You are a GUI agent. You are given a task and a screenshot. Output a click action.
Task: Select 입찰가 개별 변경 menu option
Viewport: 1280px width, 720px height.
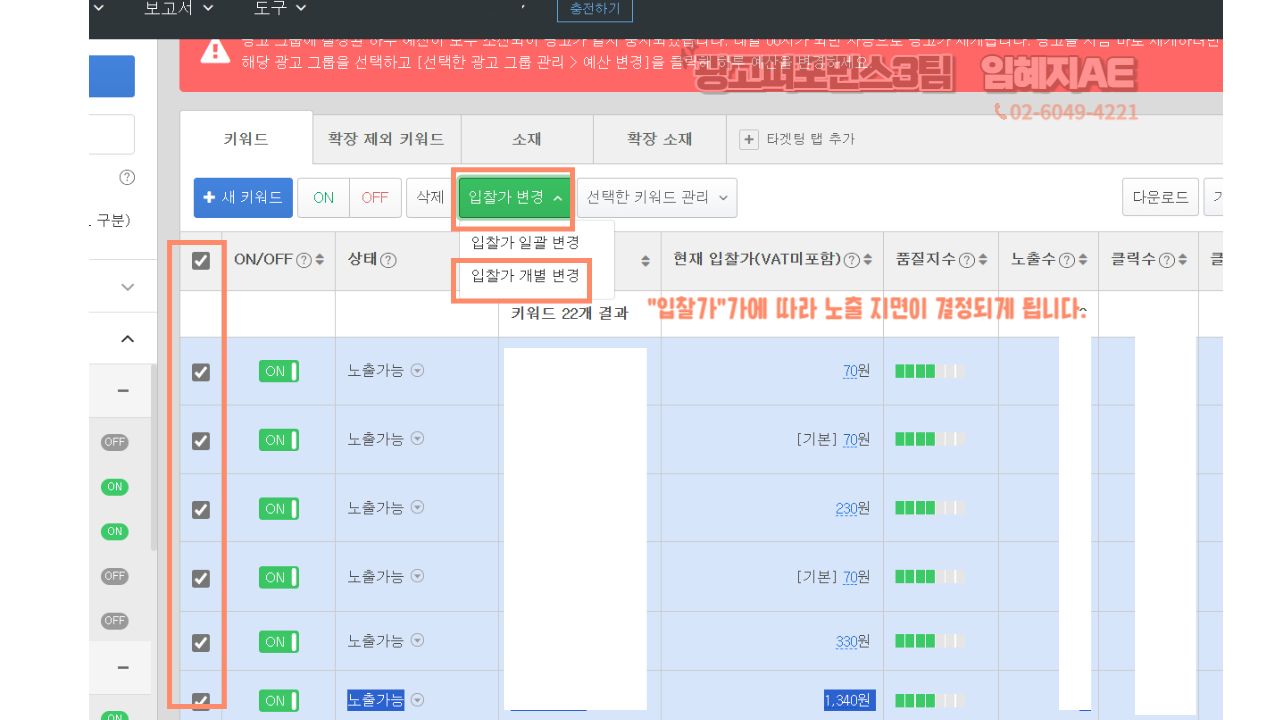525,277
